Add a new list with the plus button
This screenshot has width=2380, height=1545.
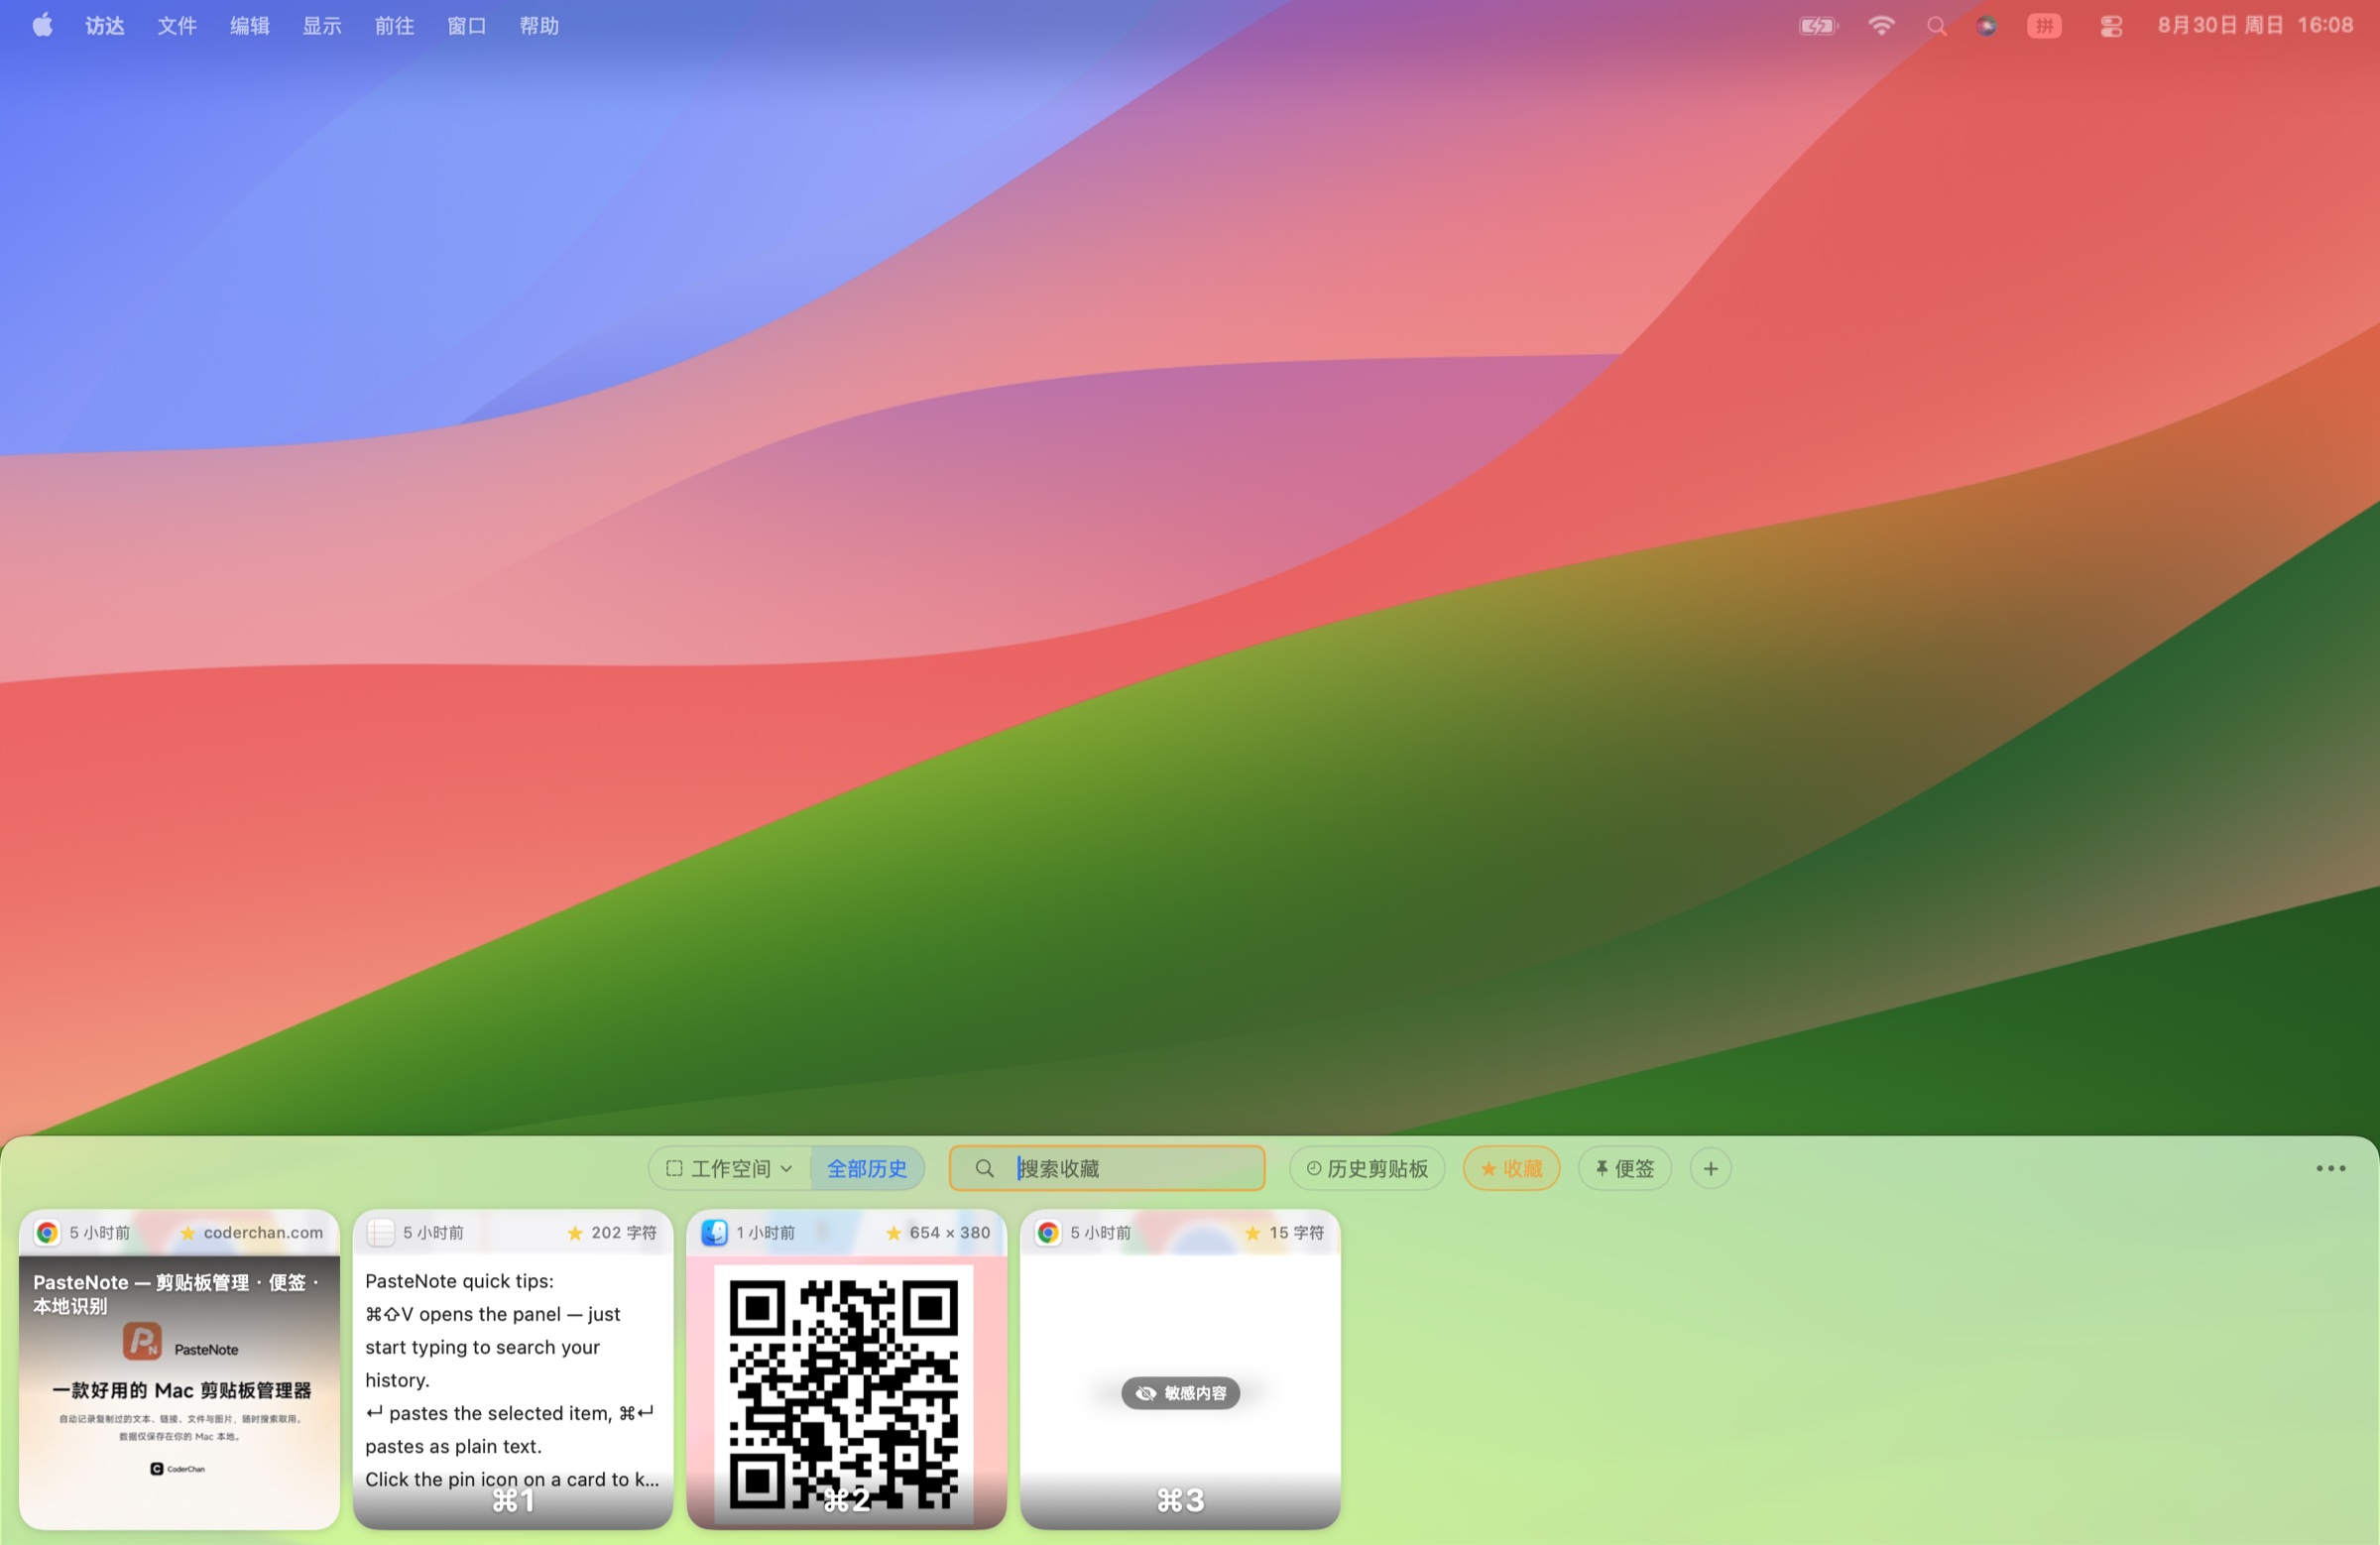1710,1168
